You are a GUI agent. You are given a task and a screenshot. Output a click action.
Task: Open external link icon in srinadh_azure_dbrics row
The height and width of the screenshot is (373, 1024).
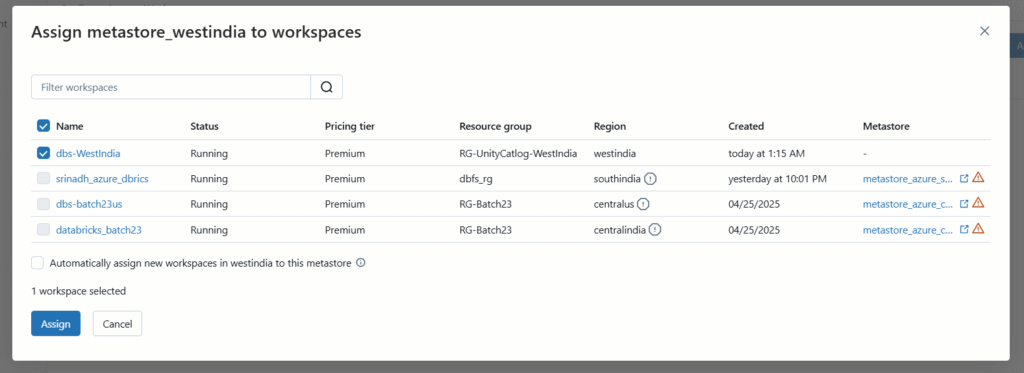(963, 178)
